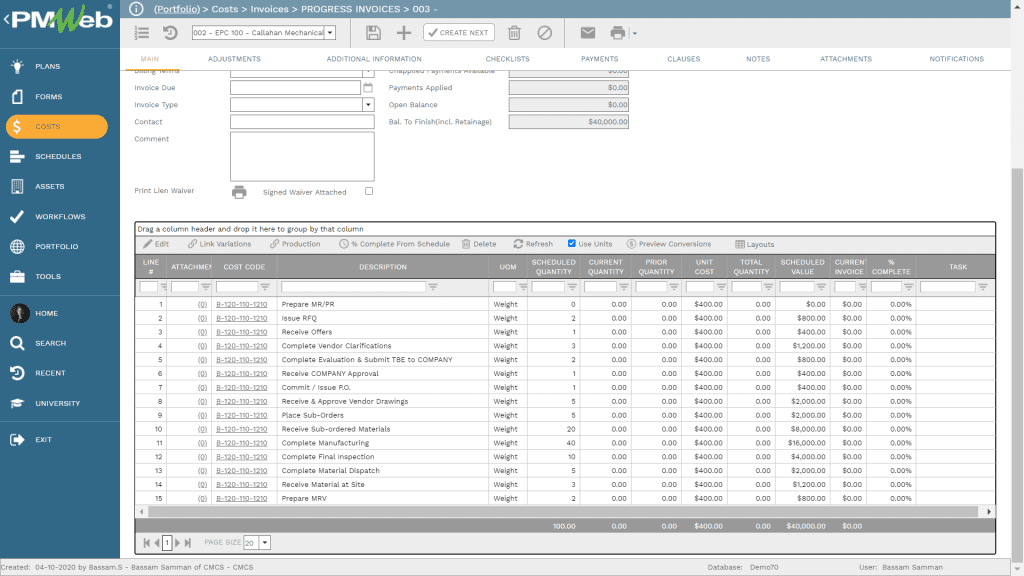Check Signed Waiver Attached

point(370,193)
